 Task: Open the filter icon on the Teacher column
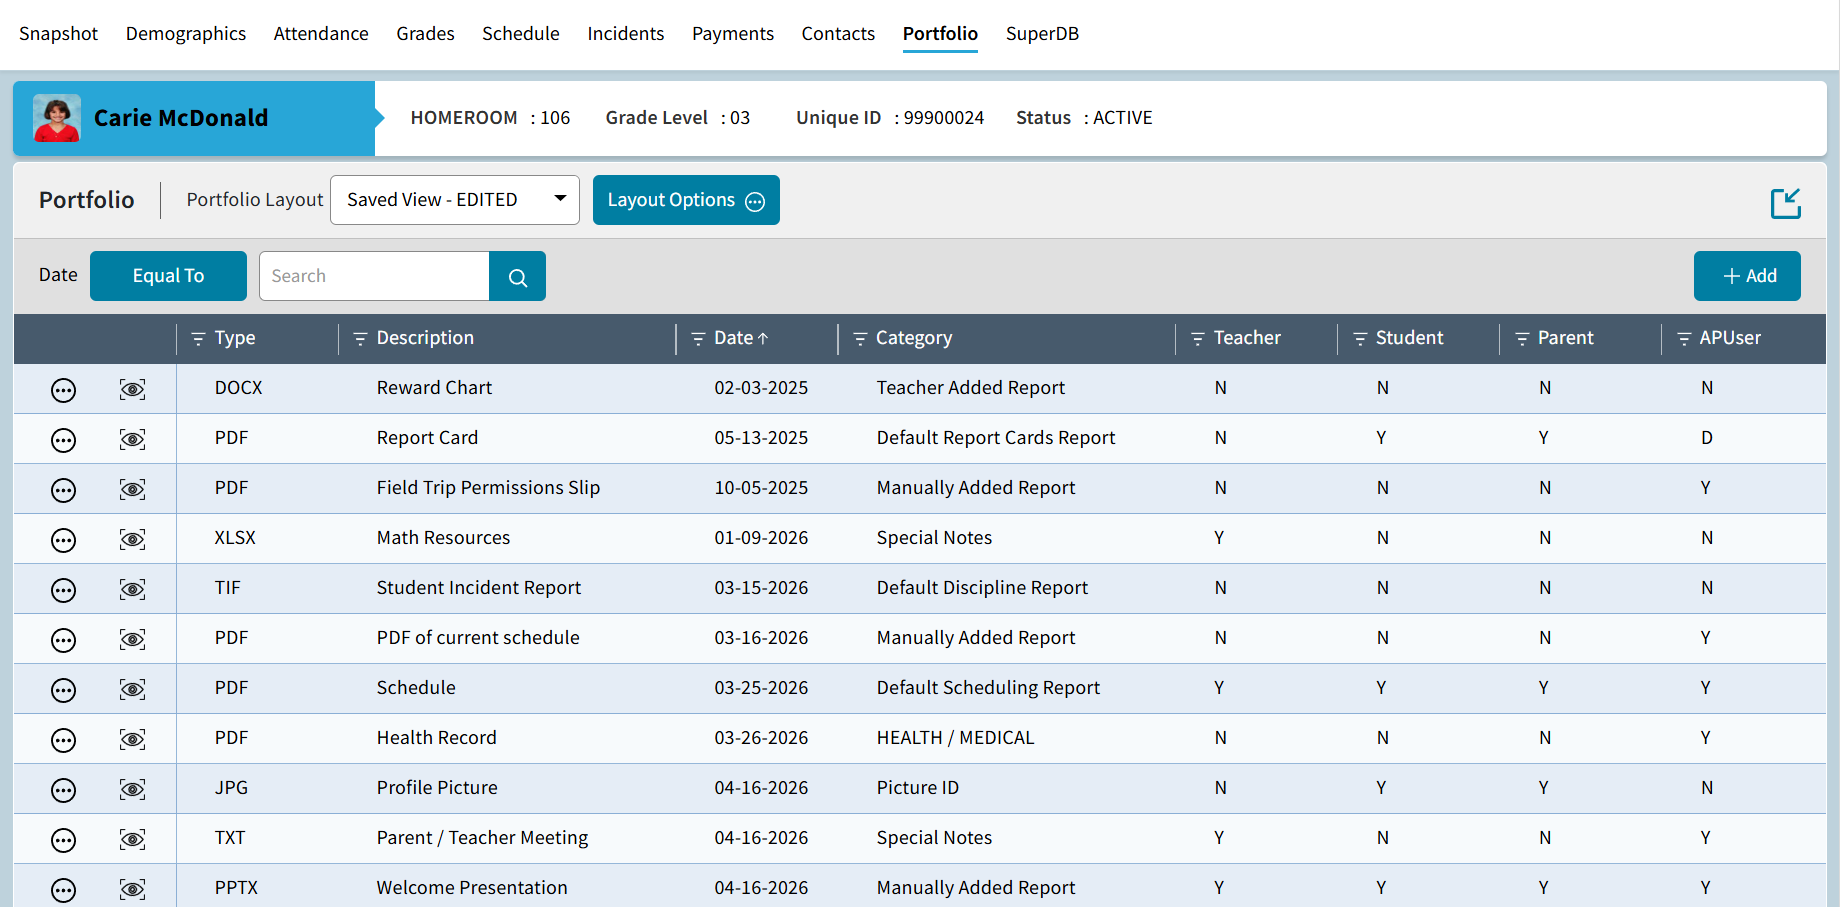point(1197,339)
